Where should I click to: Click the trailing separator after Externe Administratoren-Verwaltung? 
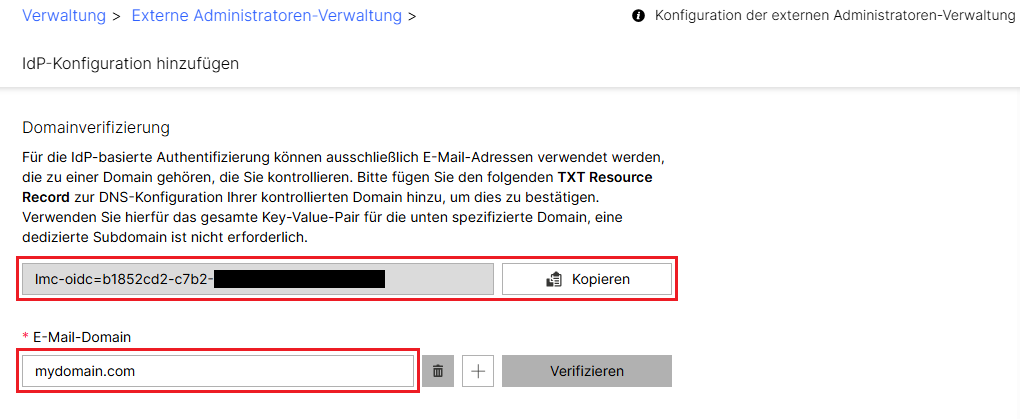point(414,16)
